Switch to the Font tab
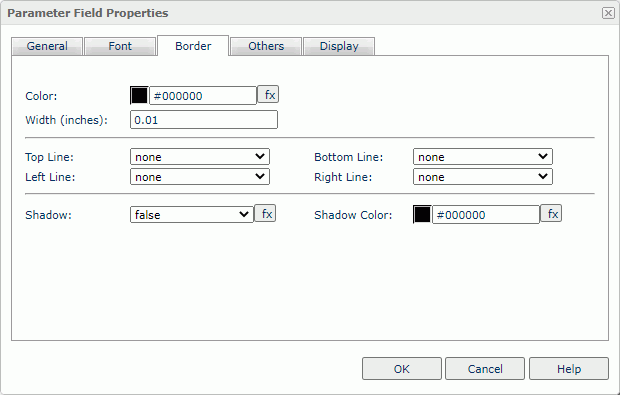This screenshot has height=395, width=620. point(120,46)
